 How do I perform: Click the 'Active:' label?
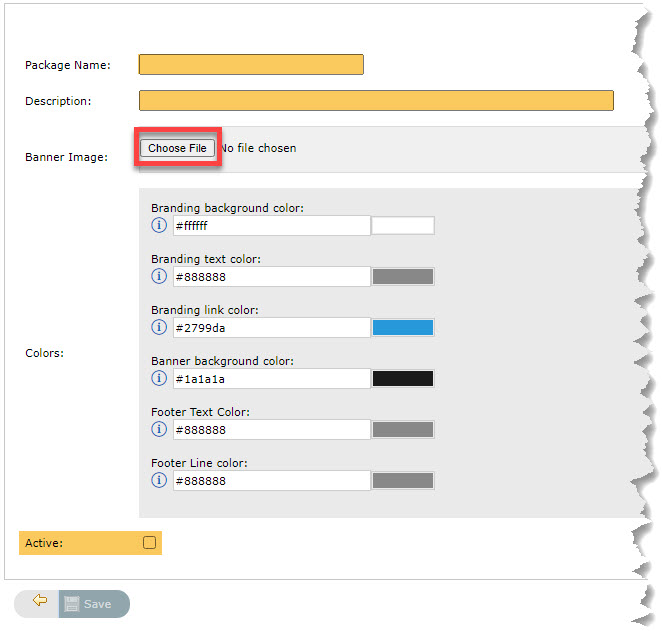[44, 543]
